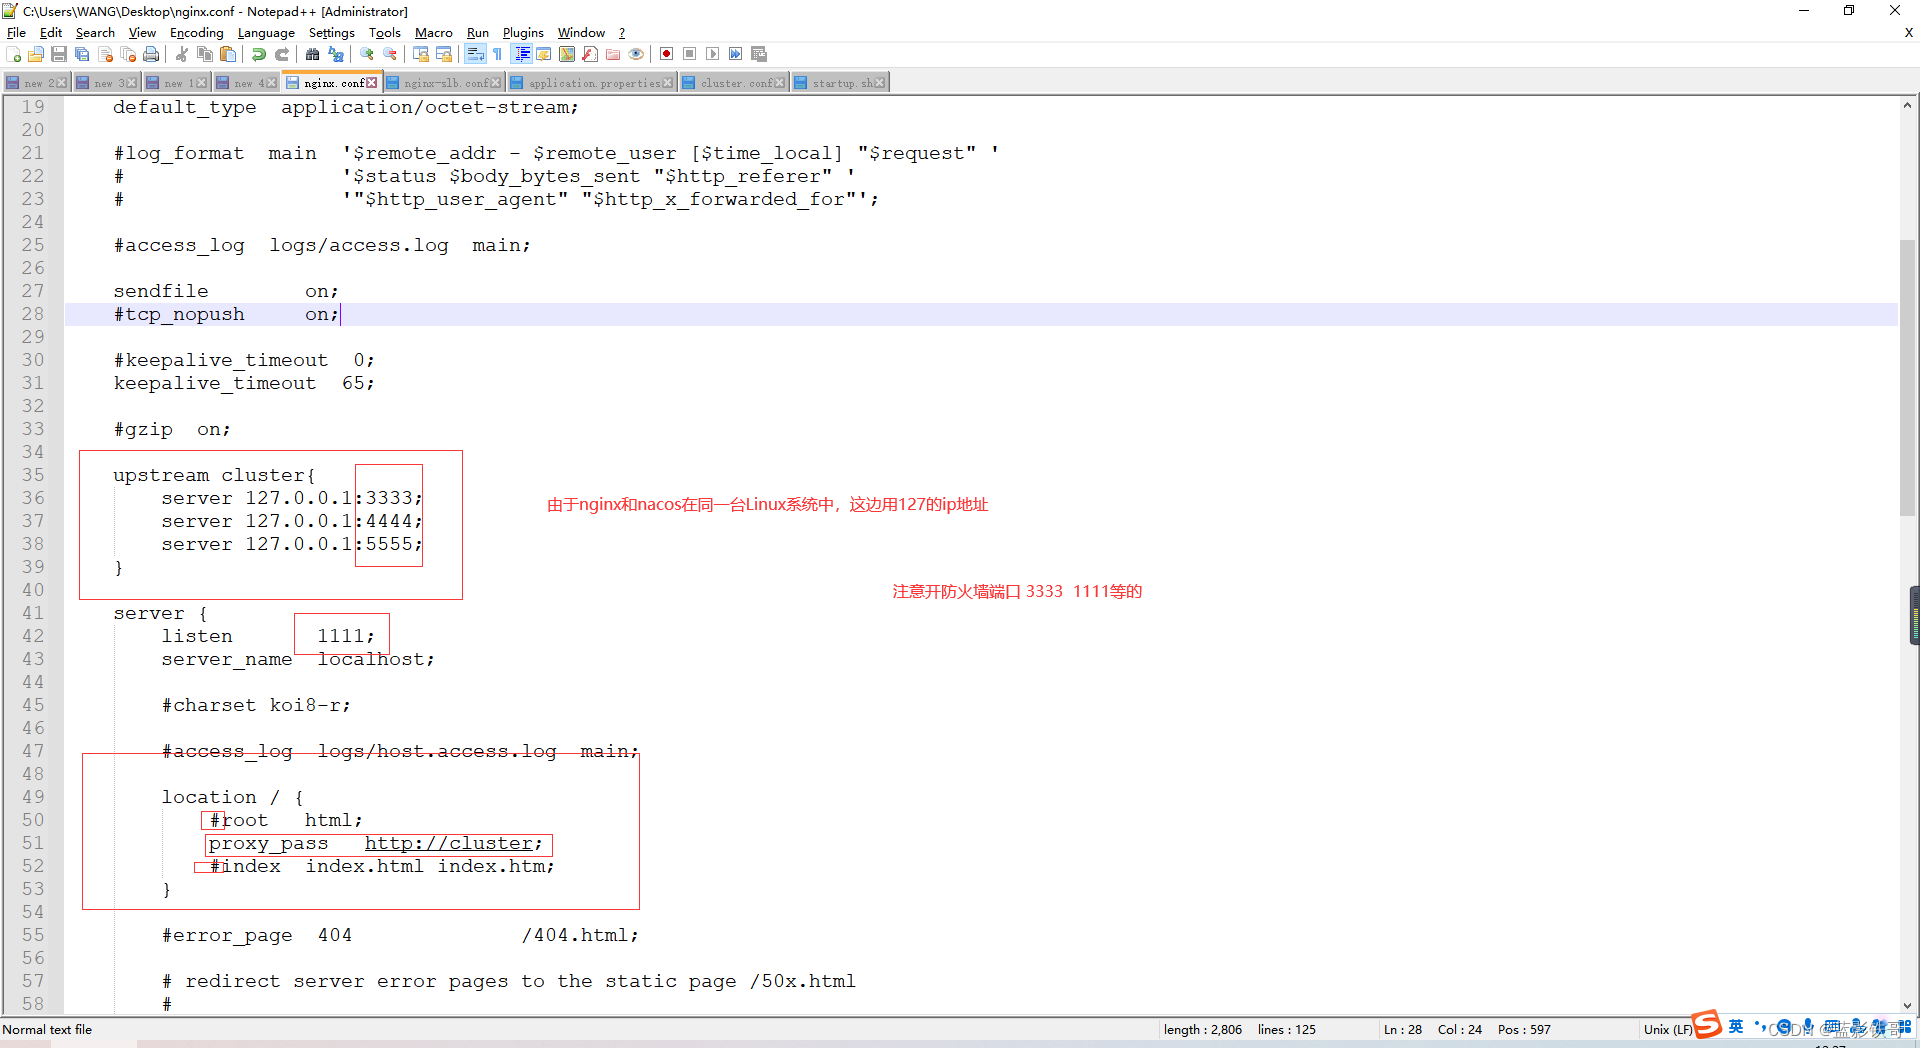This screenshot has width=1920, height=1048.
Task: Click the green Undo arrow
Action: pyautogui.click(x=259, y=54)
